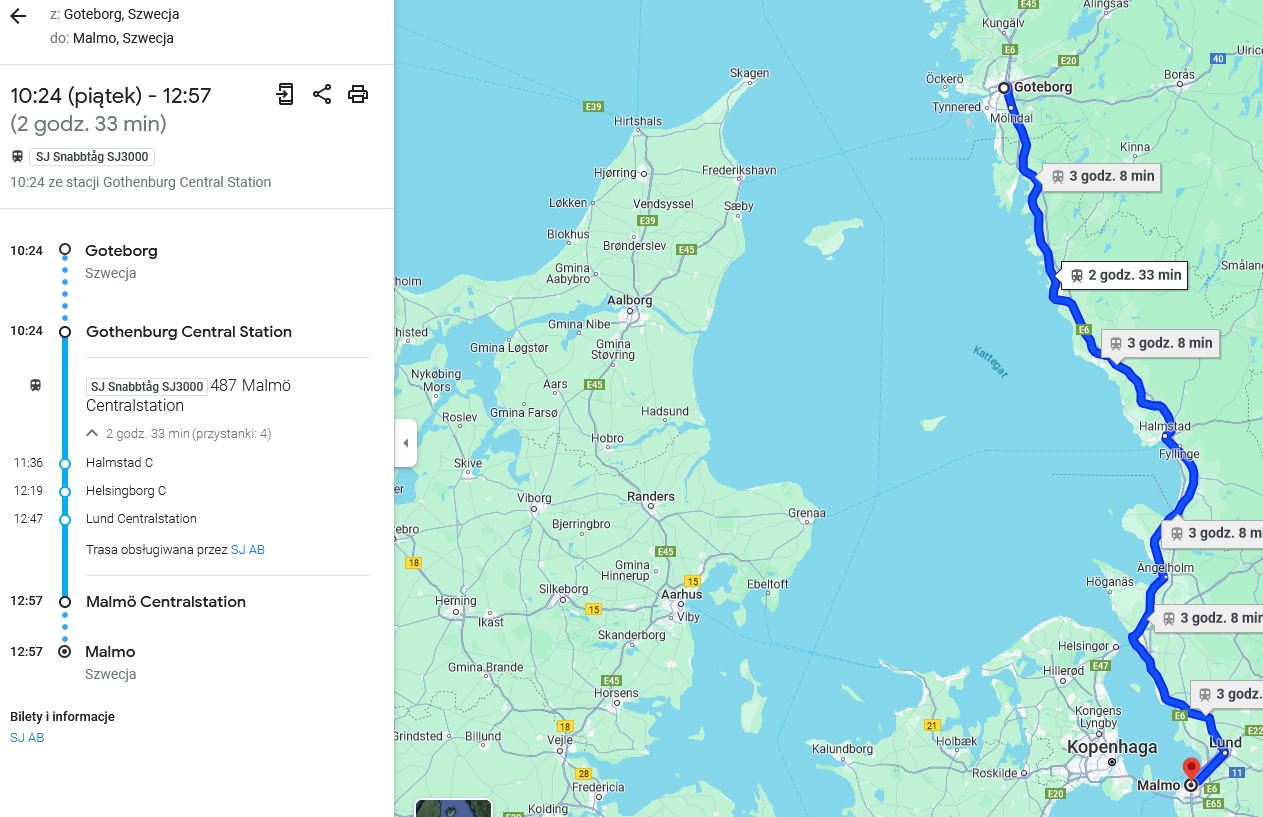
Task: Click the 3 godz. label near Lund
Action: point(1228,694)
